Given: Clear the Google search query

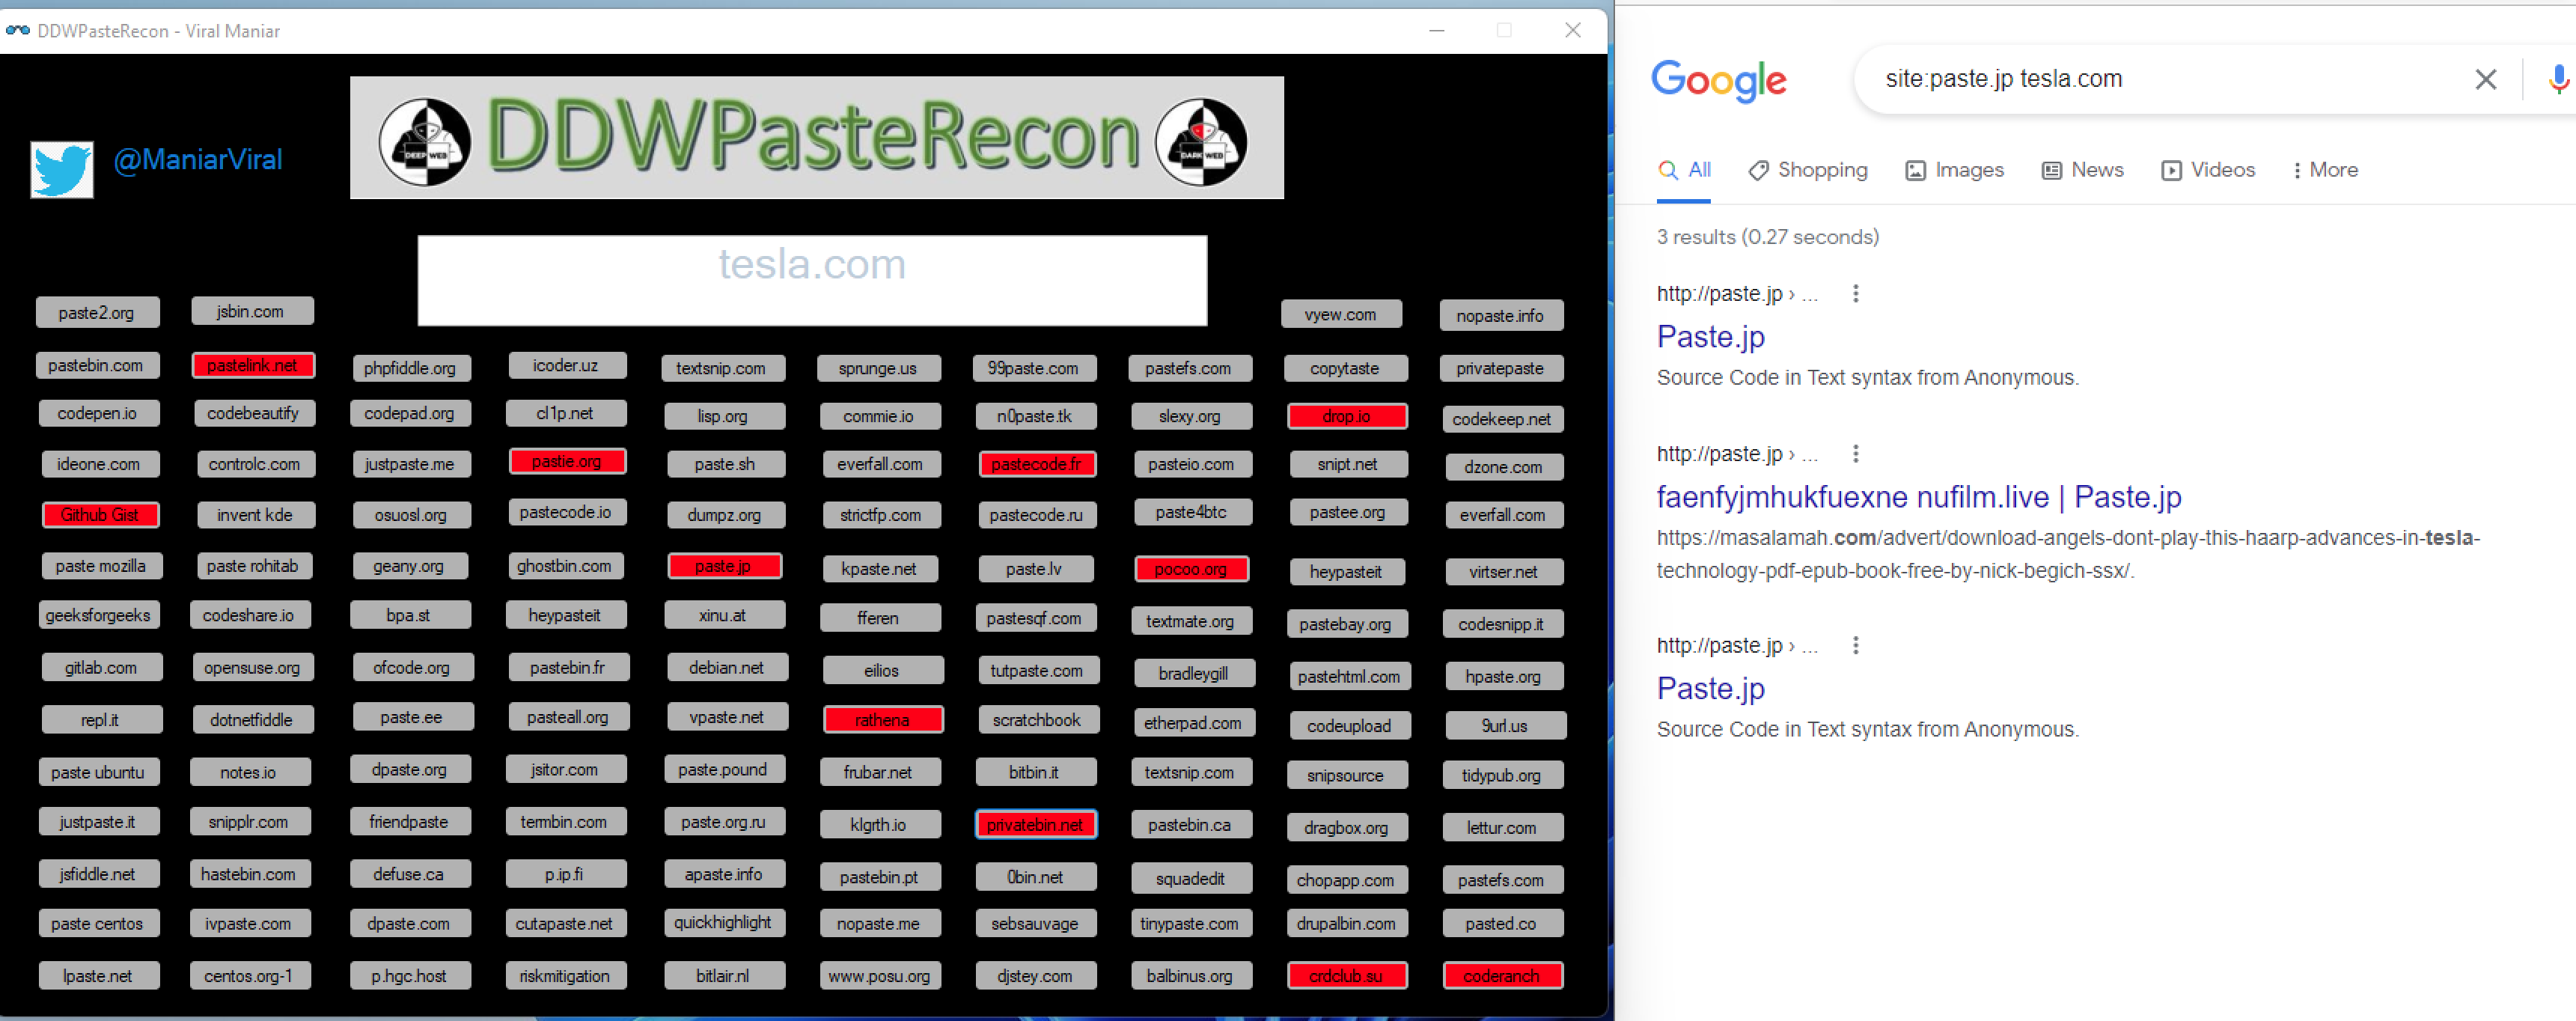Looking at the screenshot, I should pyautogui.click(x=2485, y=79).
